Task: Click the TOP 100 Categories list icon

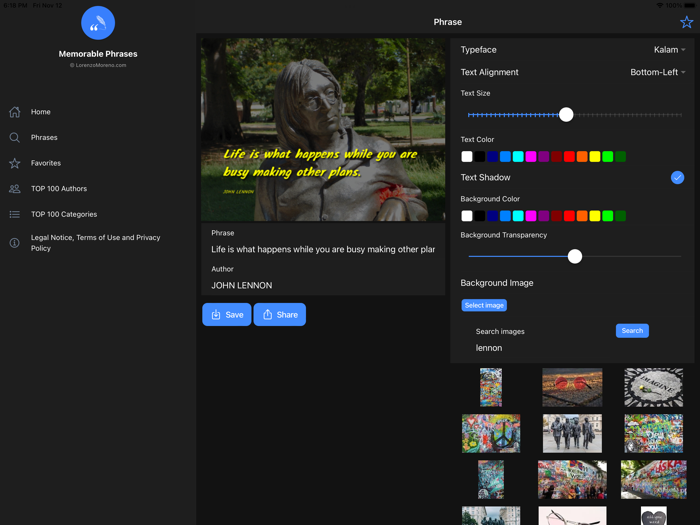Action: tap(15, 214)
